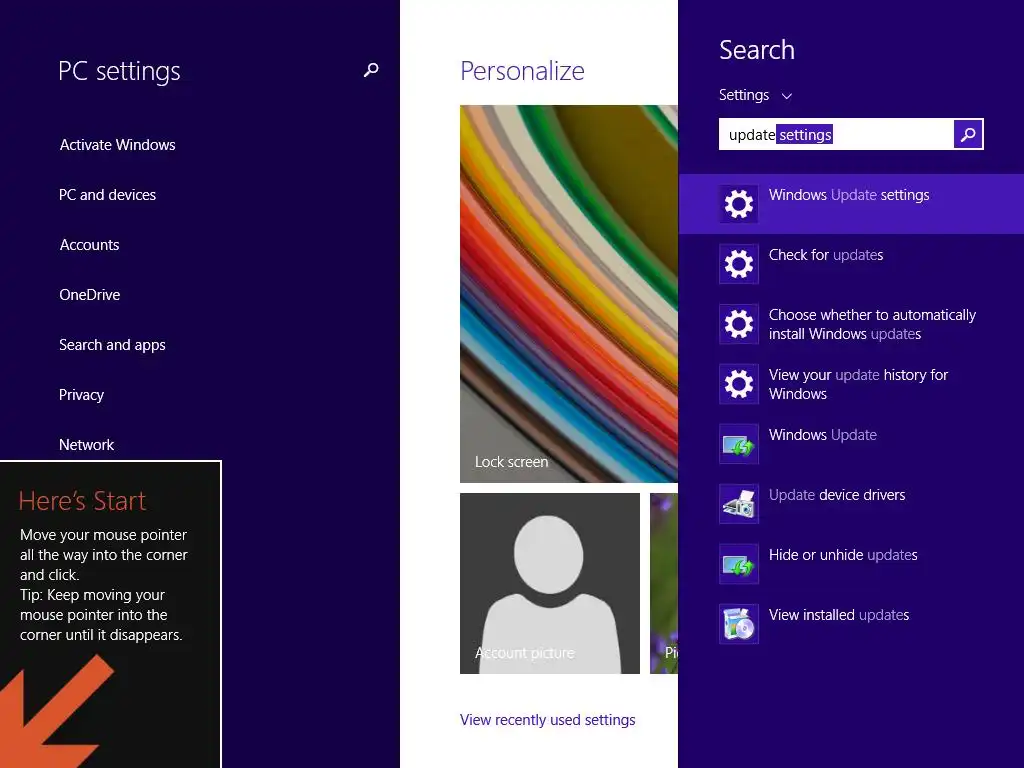Click the Windows Update control panel icon
Screen dimensions: 1024x768
coord(739,444)
